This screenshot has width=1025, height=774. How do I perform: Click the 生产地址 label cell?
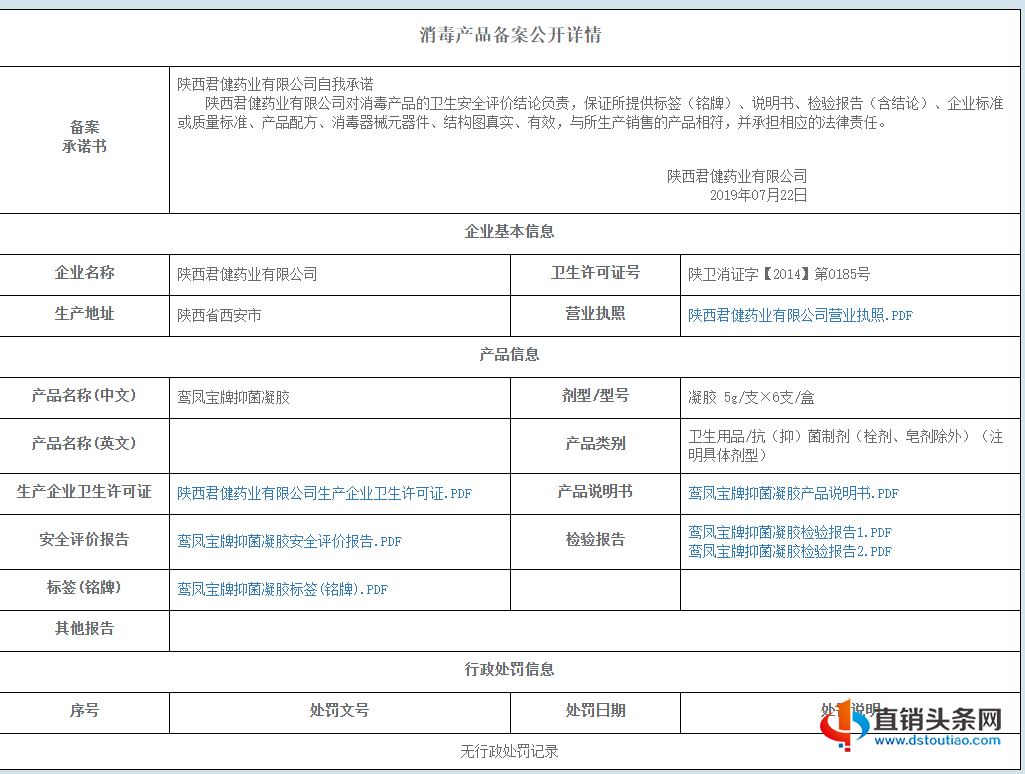click(84, 314)
